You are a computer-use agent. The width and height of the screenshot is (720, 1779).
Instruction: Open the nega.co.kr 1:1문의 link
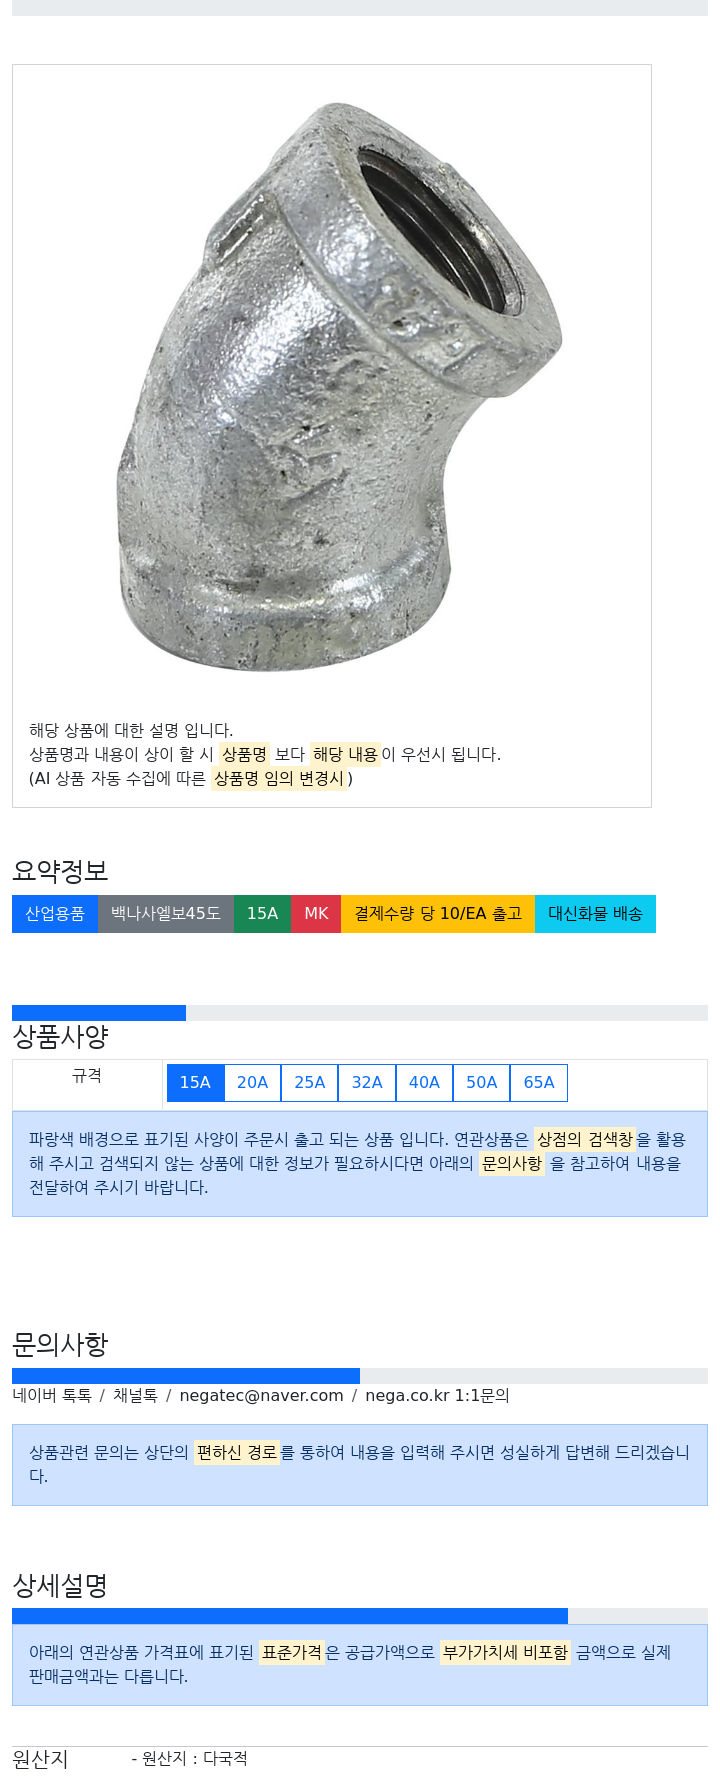(437, 1395)
